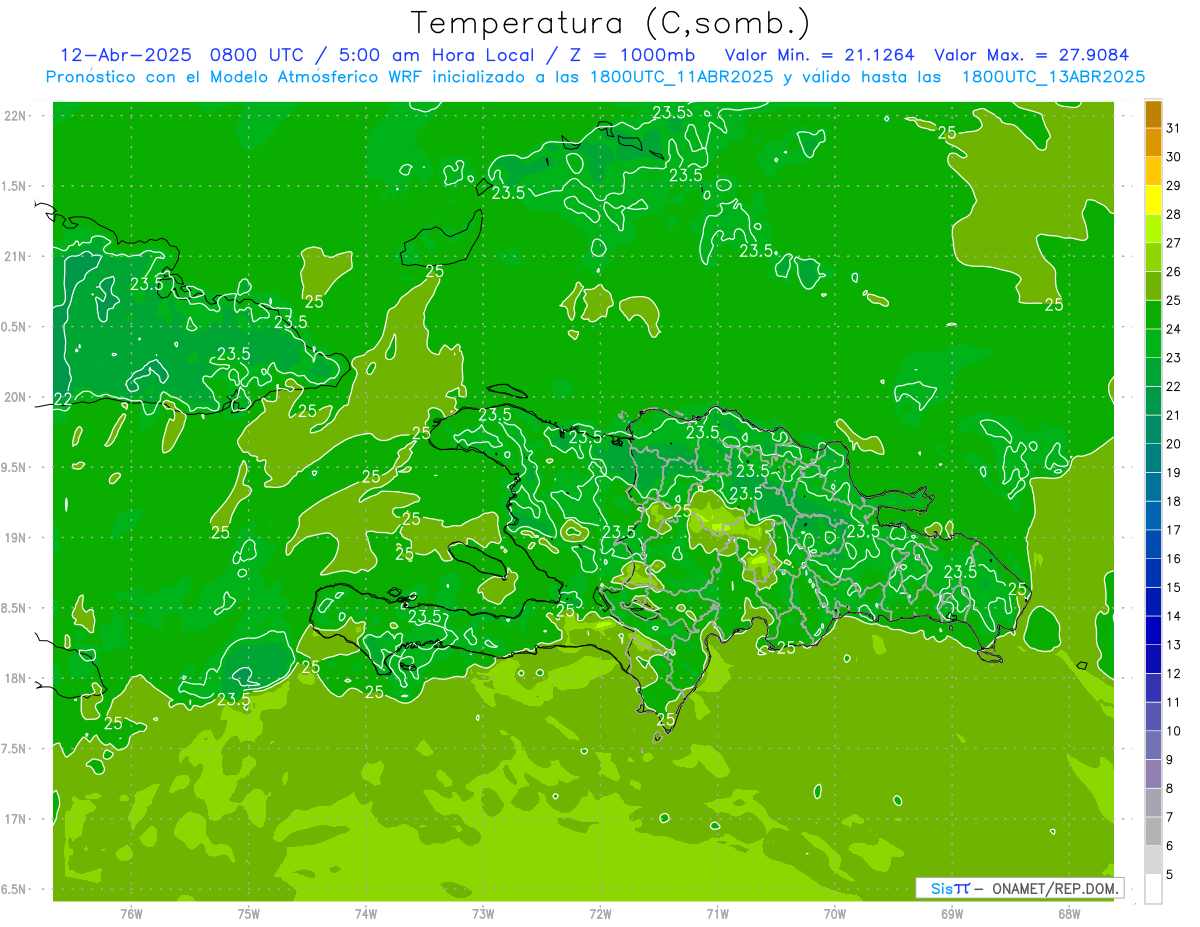
Task: Select the yellow swatch between 28 and 29
Action: pos(1153,200)
